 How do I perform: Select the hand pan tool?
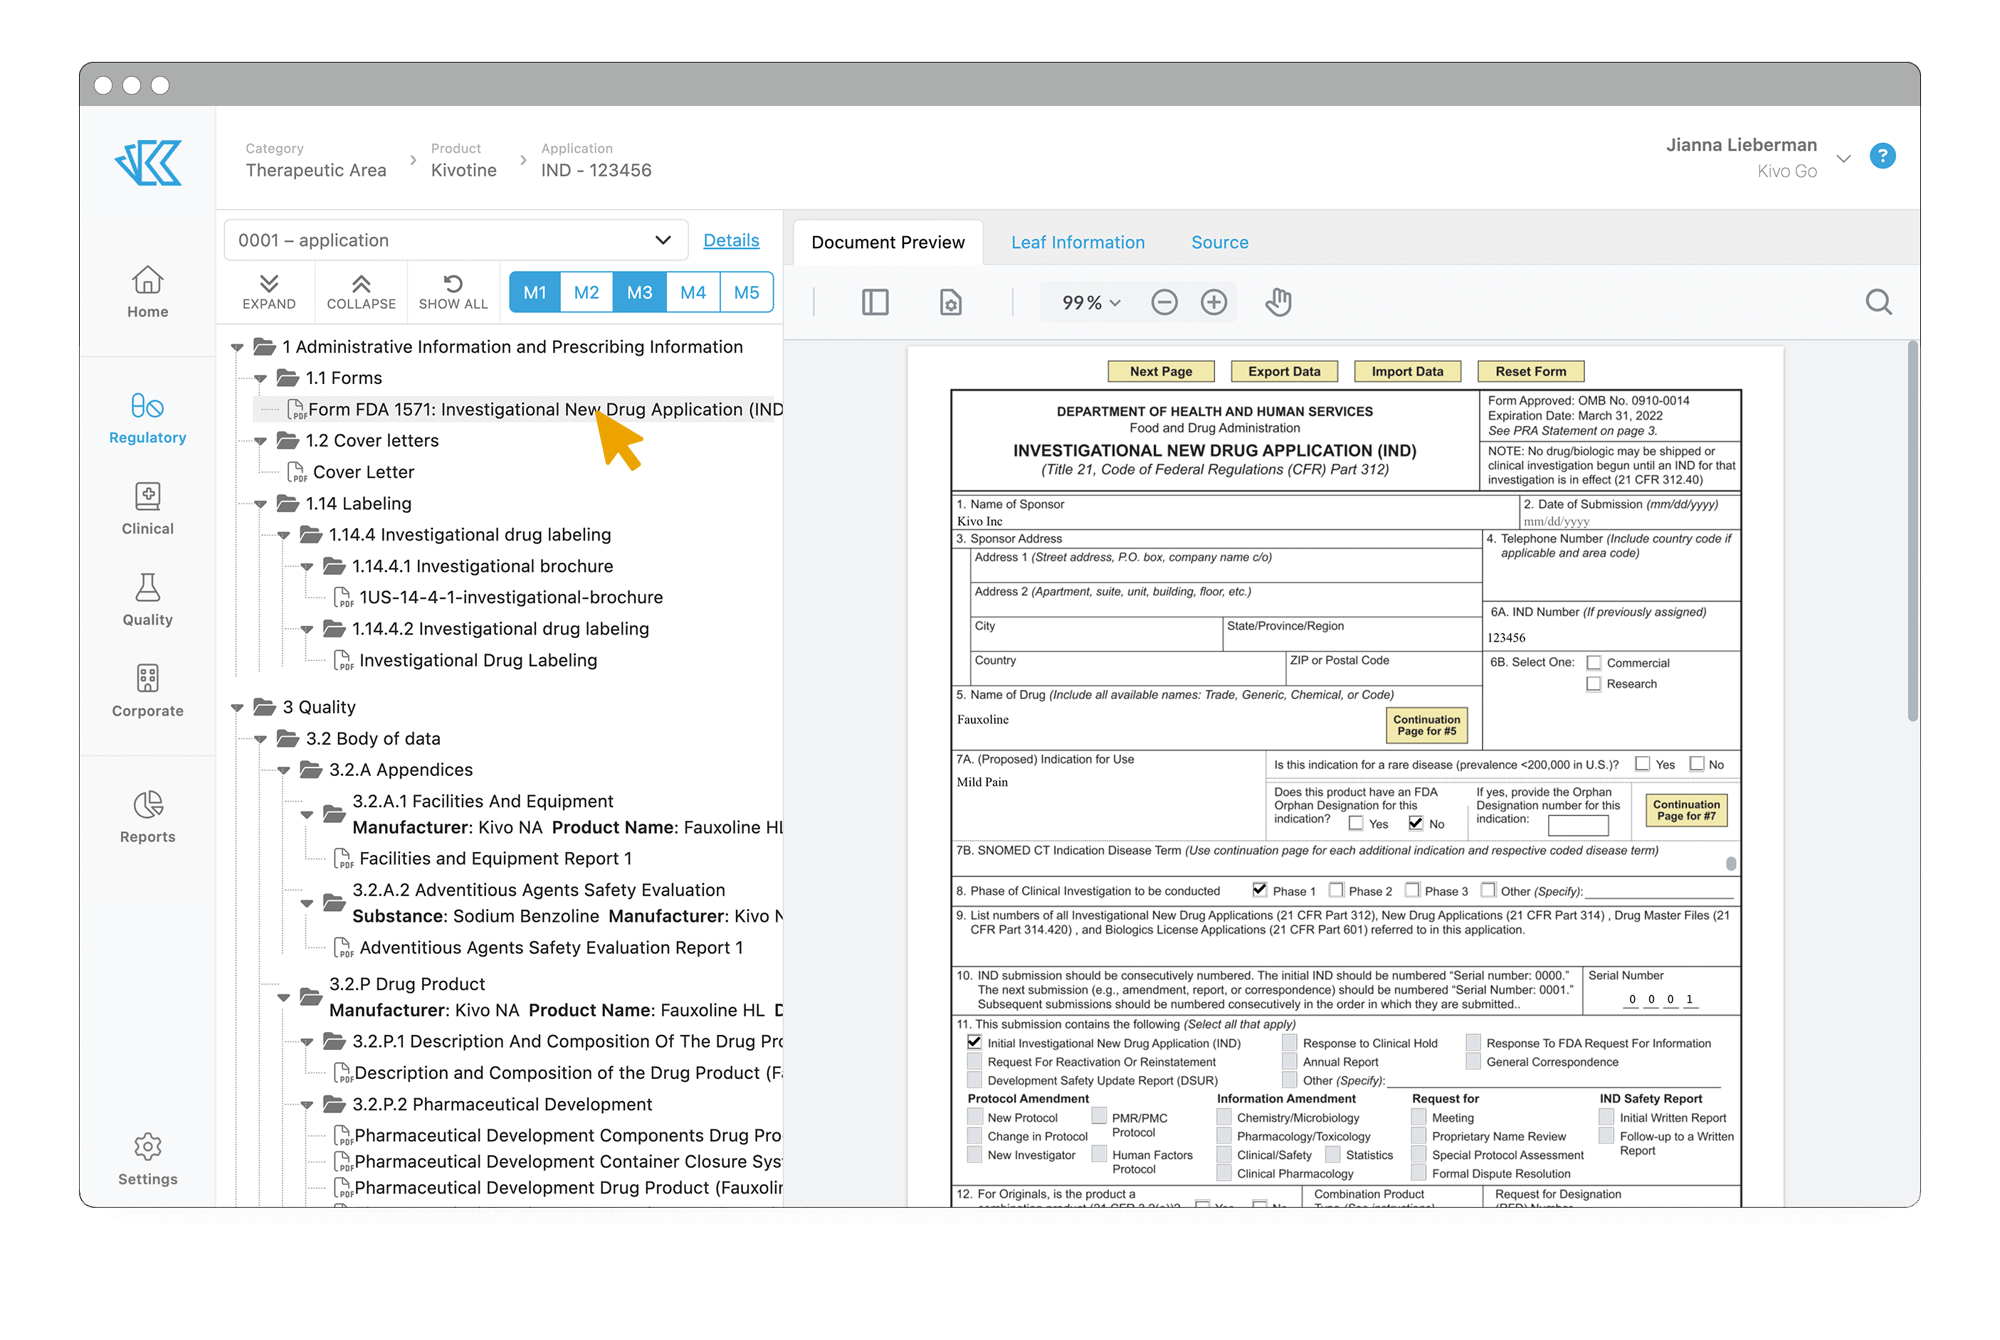click(x=1278, y=302)
